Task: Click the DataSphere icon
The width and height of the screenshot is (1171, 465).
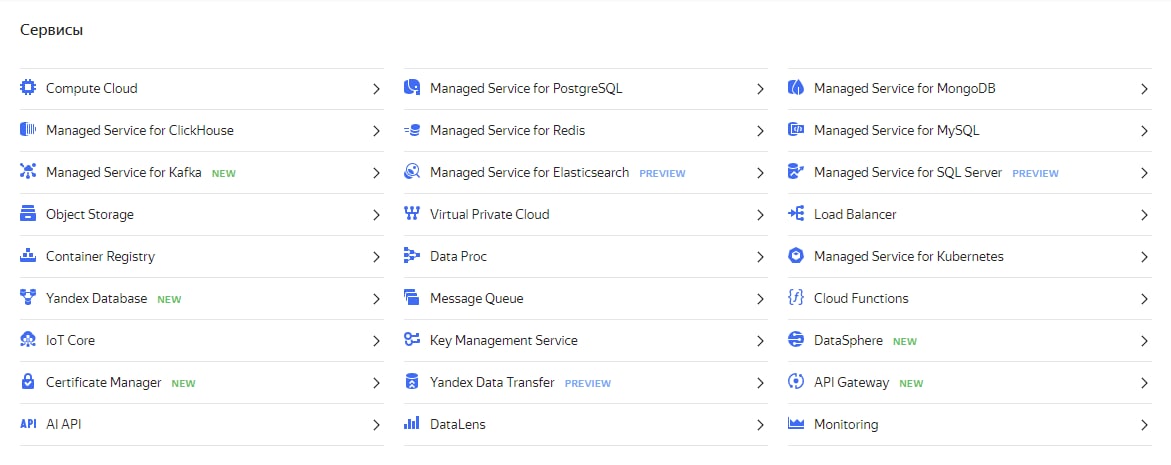Action: click(795, 340)
